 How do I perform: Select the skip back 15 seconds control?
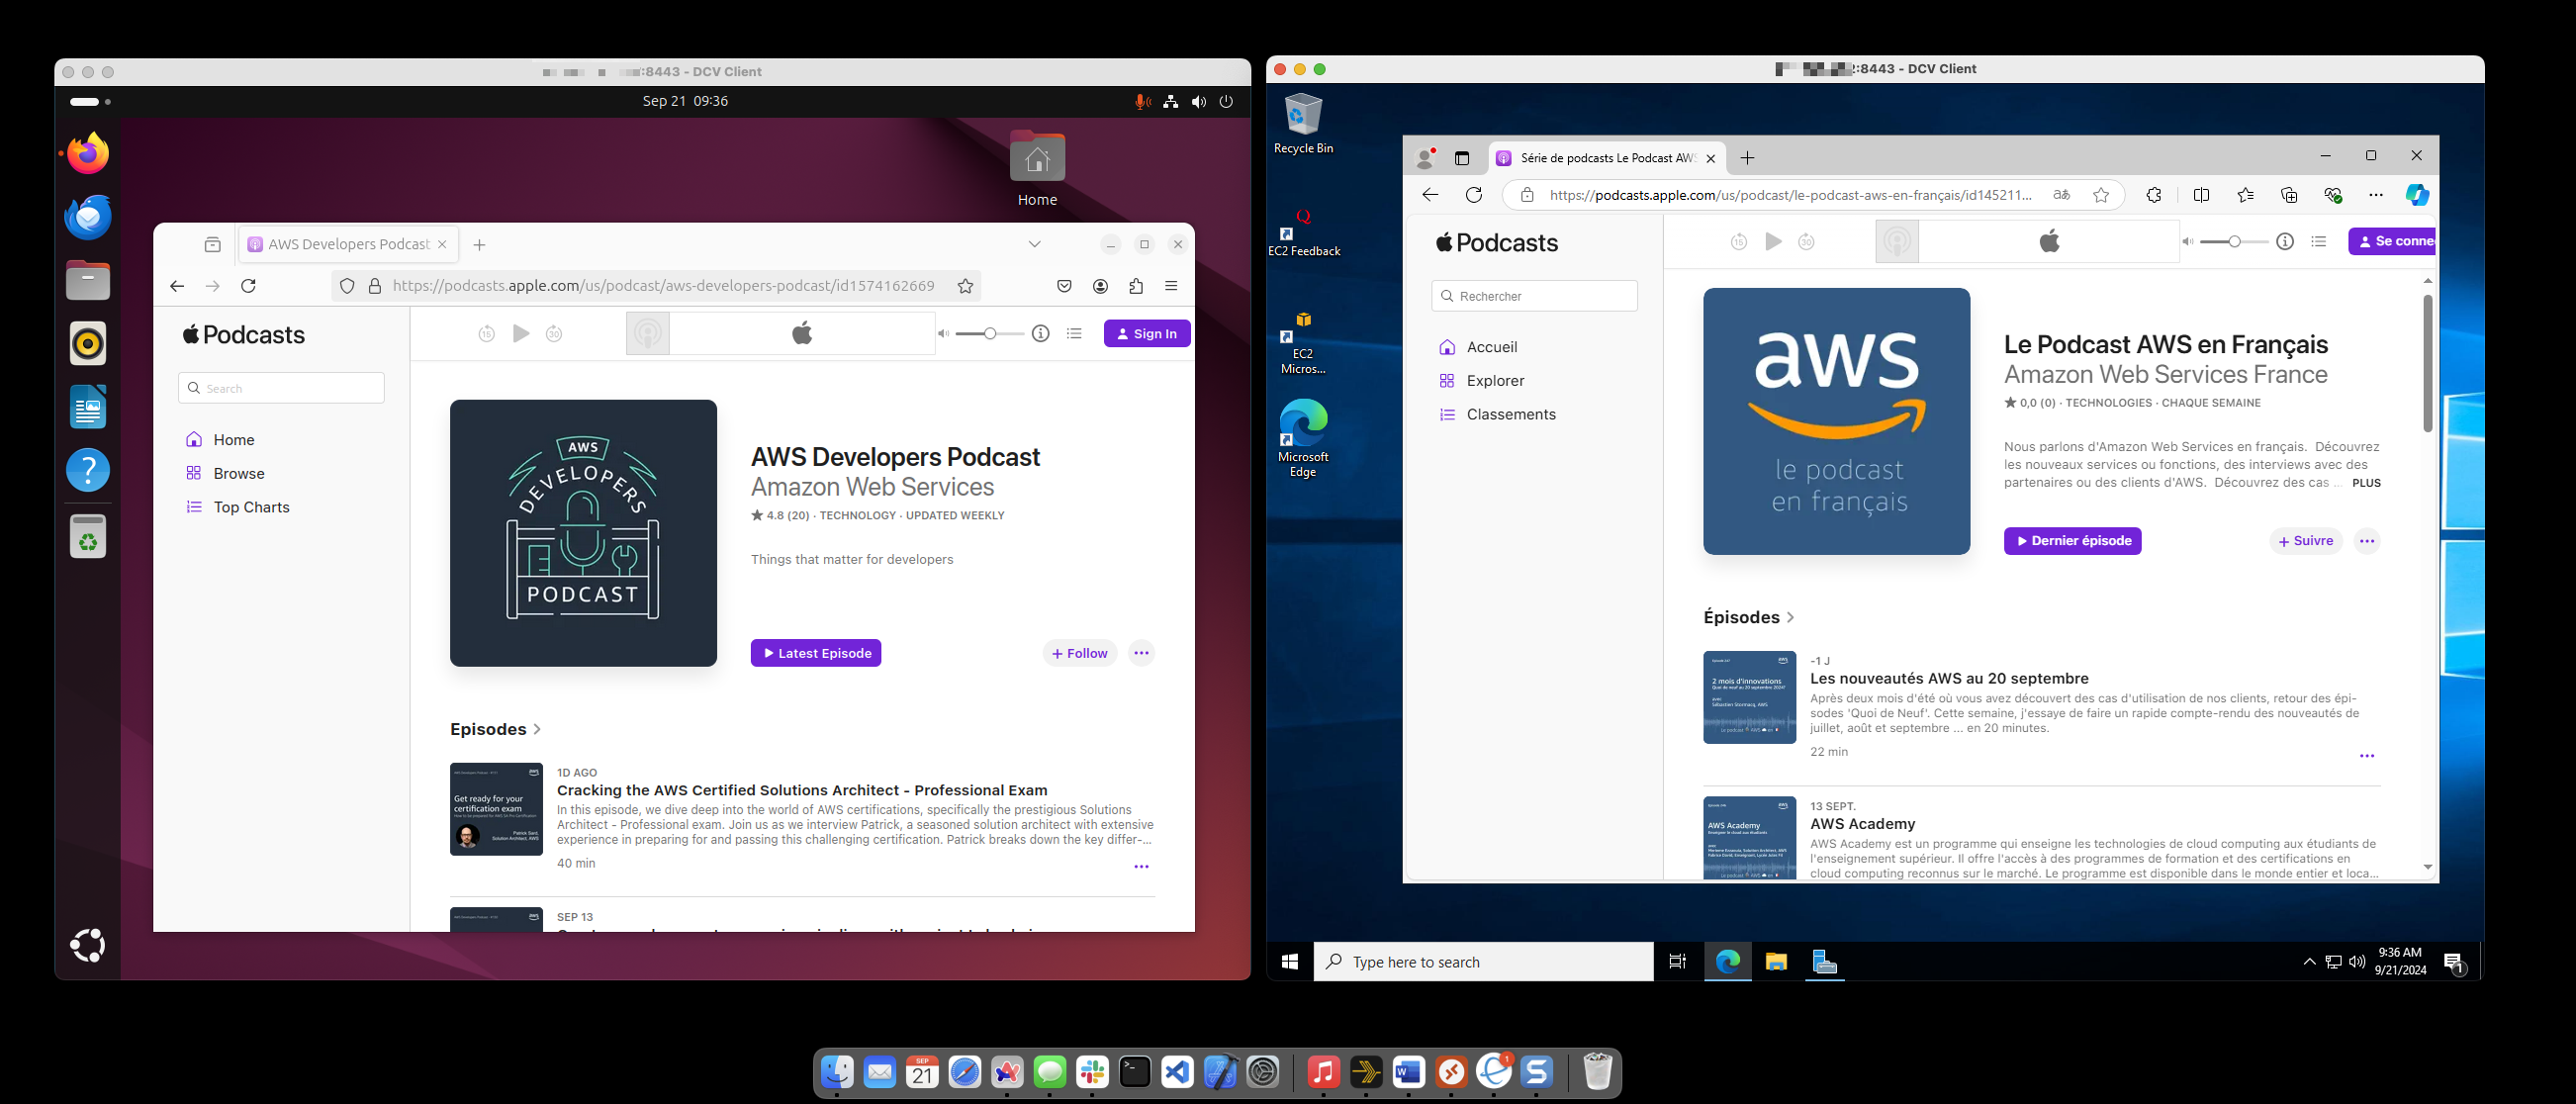point(486,333)
